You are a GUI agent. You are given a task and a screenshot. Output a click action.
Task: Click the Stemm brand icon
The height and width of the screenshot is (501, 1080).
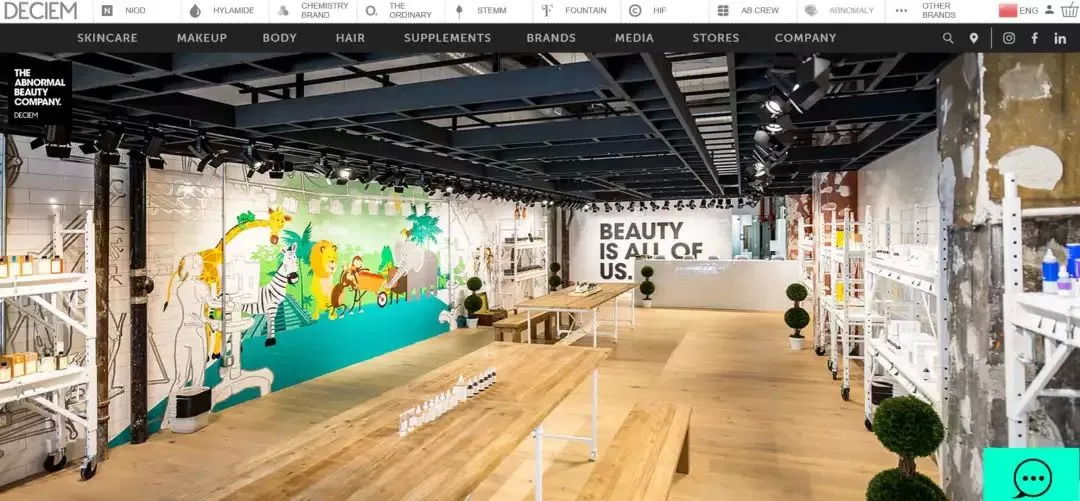tap(459, 10)
